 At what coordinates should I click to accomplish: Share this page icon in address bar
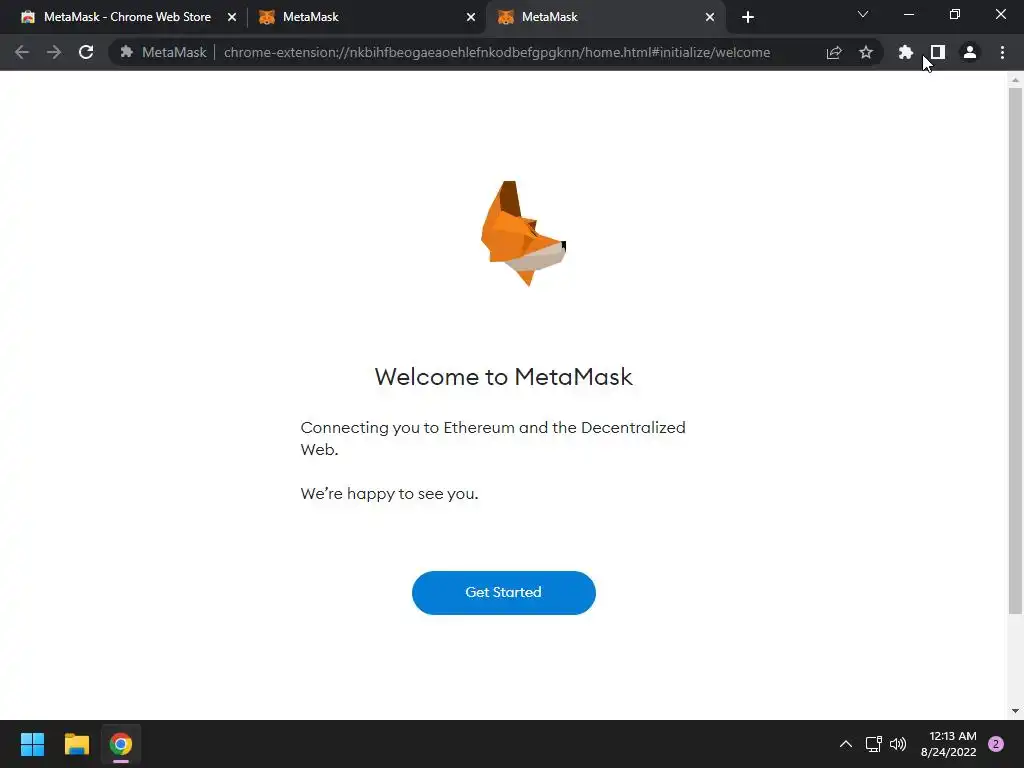point(834,52)
